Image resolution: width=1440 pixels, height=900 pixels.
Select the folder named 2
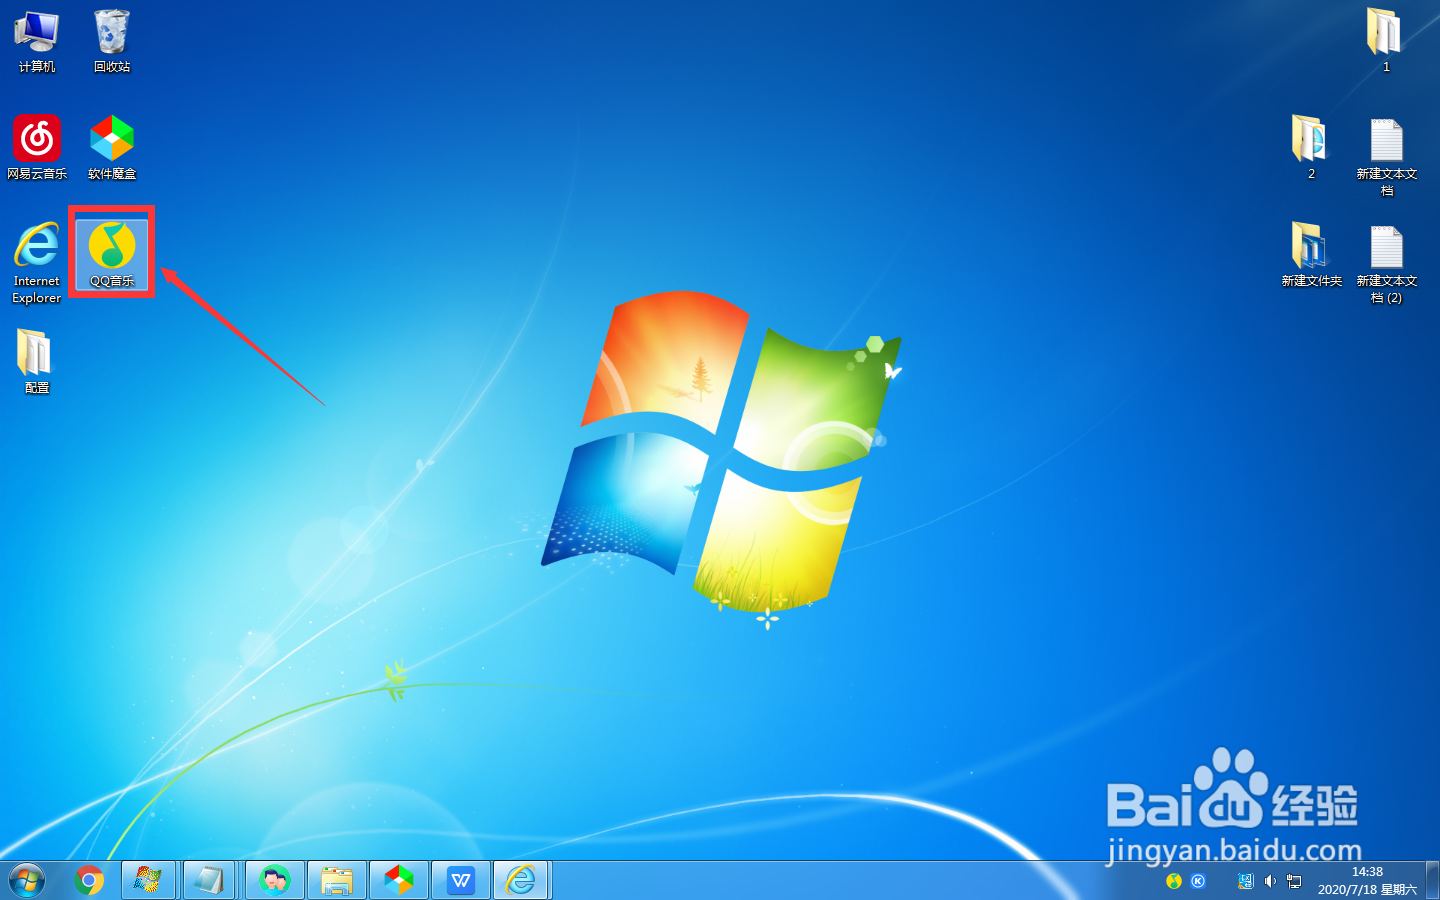coord(1311,147)
